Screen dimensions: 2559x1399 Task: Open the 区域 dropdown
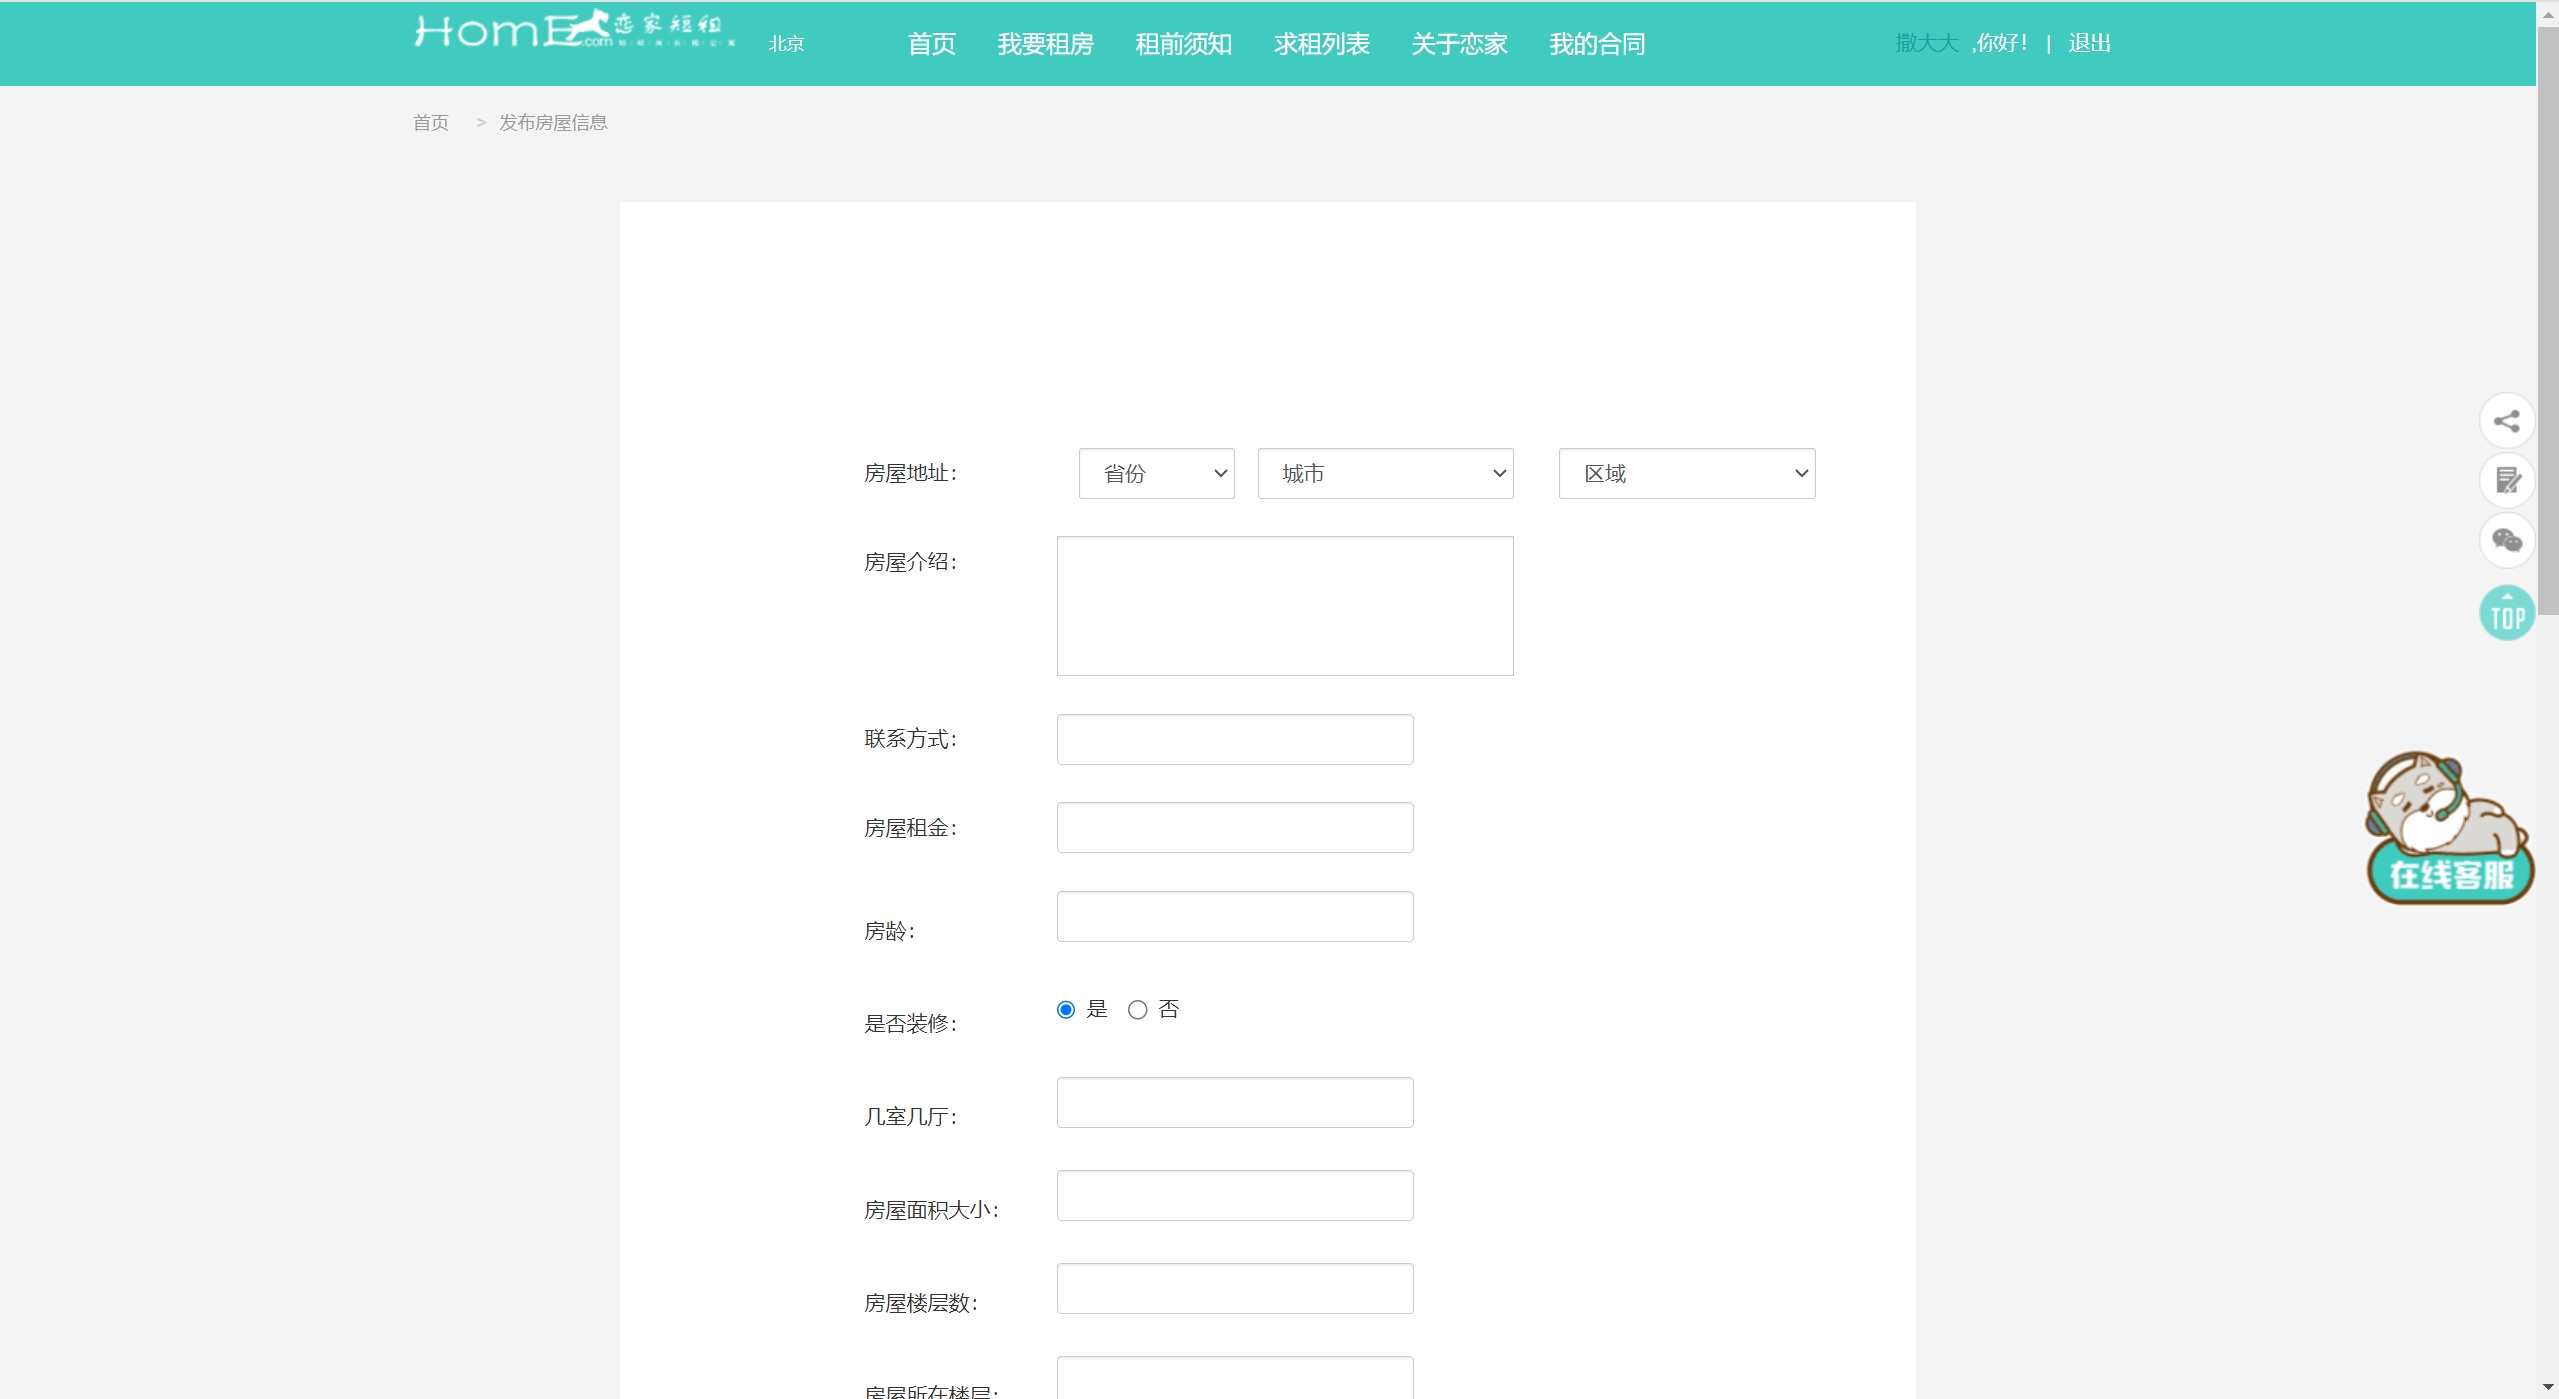(x=1686, y=474)
